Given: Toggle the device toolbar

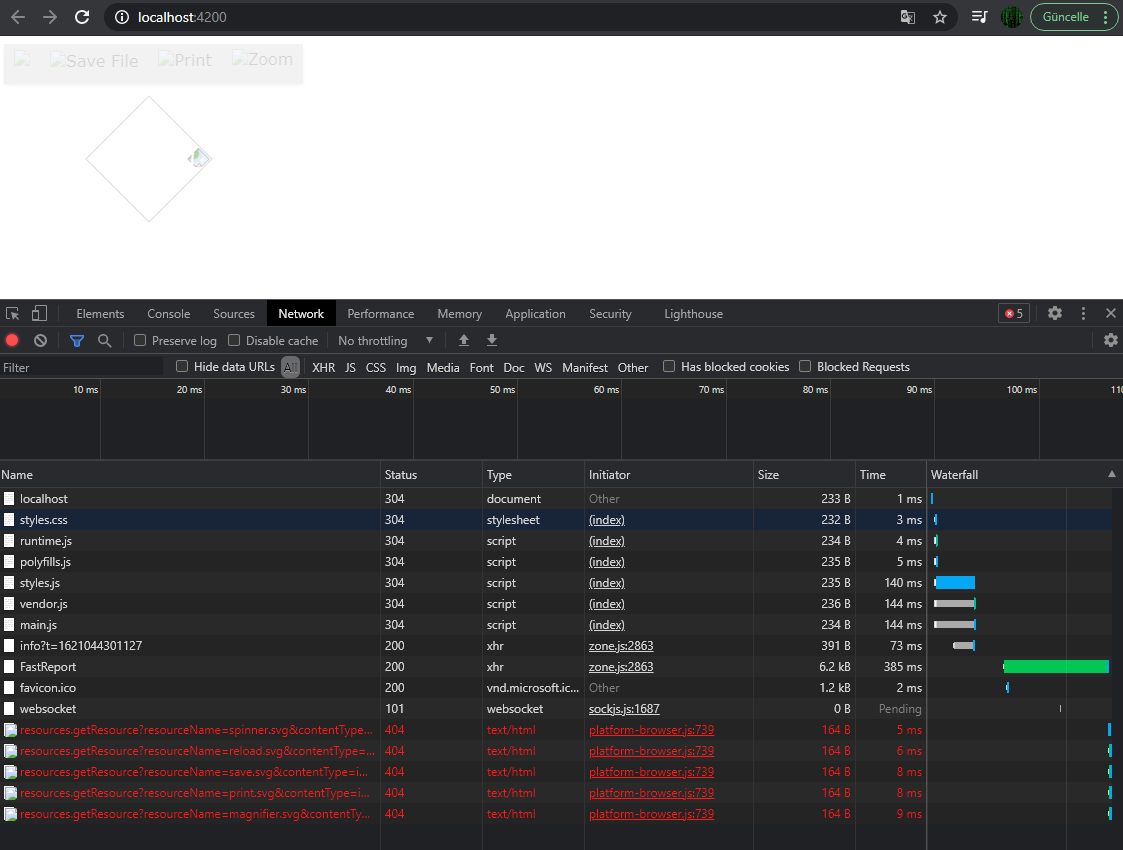Looking at the screenshot, I should coord(39,314).
